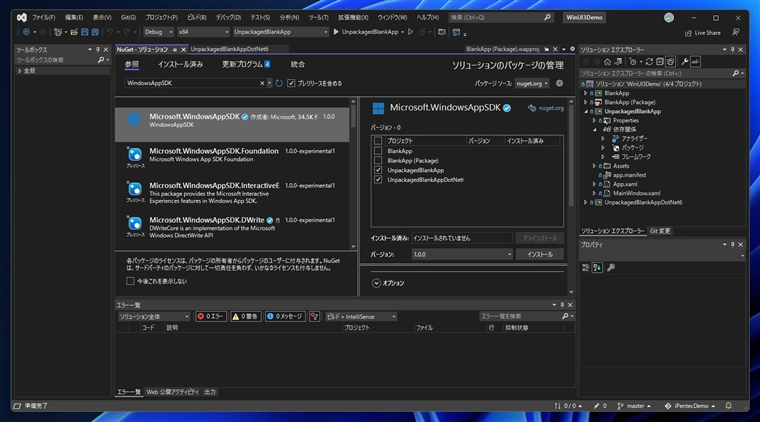This screenshot has height=422, width=760.
Task: Switch to the Consolidate tab
Action: (x=298, y=64)
